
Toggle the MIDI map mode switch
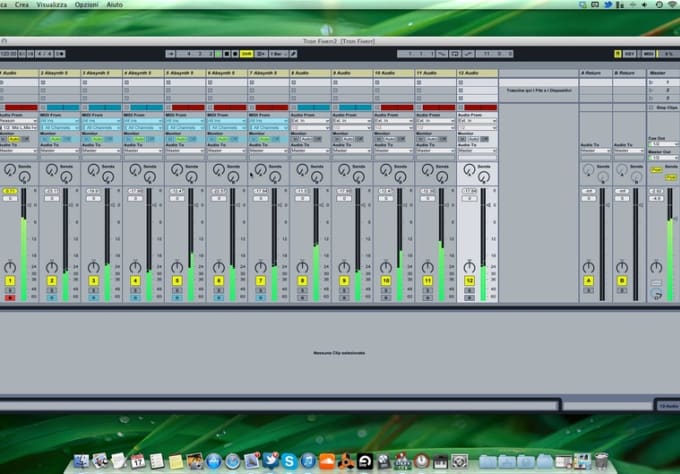pos(648,54)
